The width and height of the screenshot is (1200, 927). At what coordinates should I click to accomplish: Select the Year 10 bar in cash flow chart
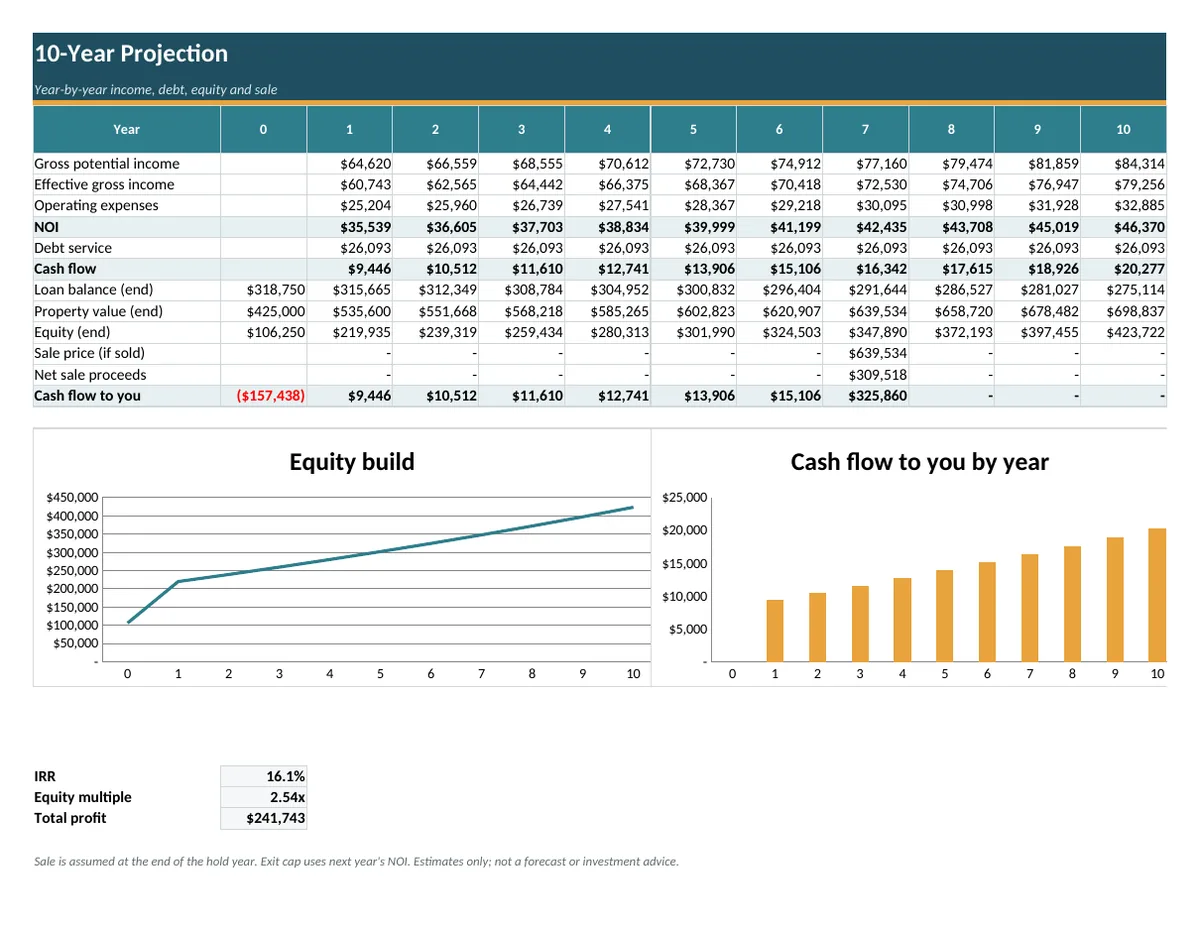(1157, 595)
